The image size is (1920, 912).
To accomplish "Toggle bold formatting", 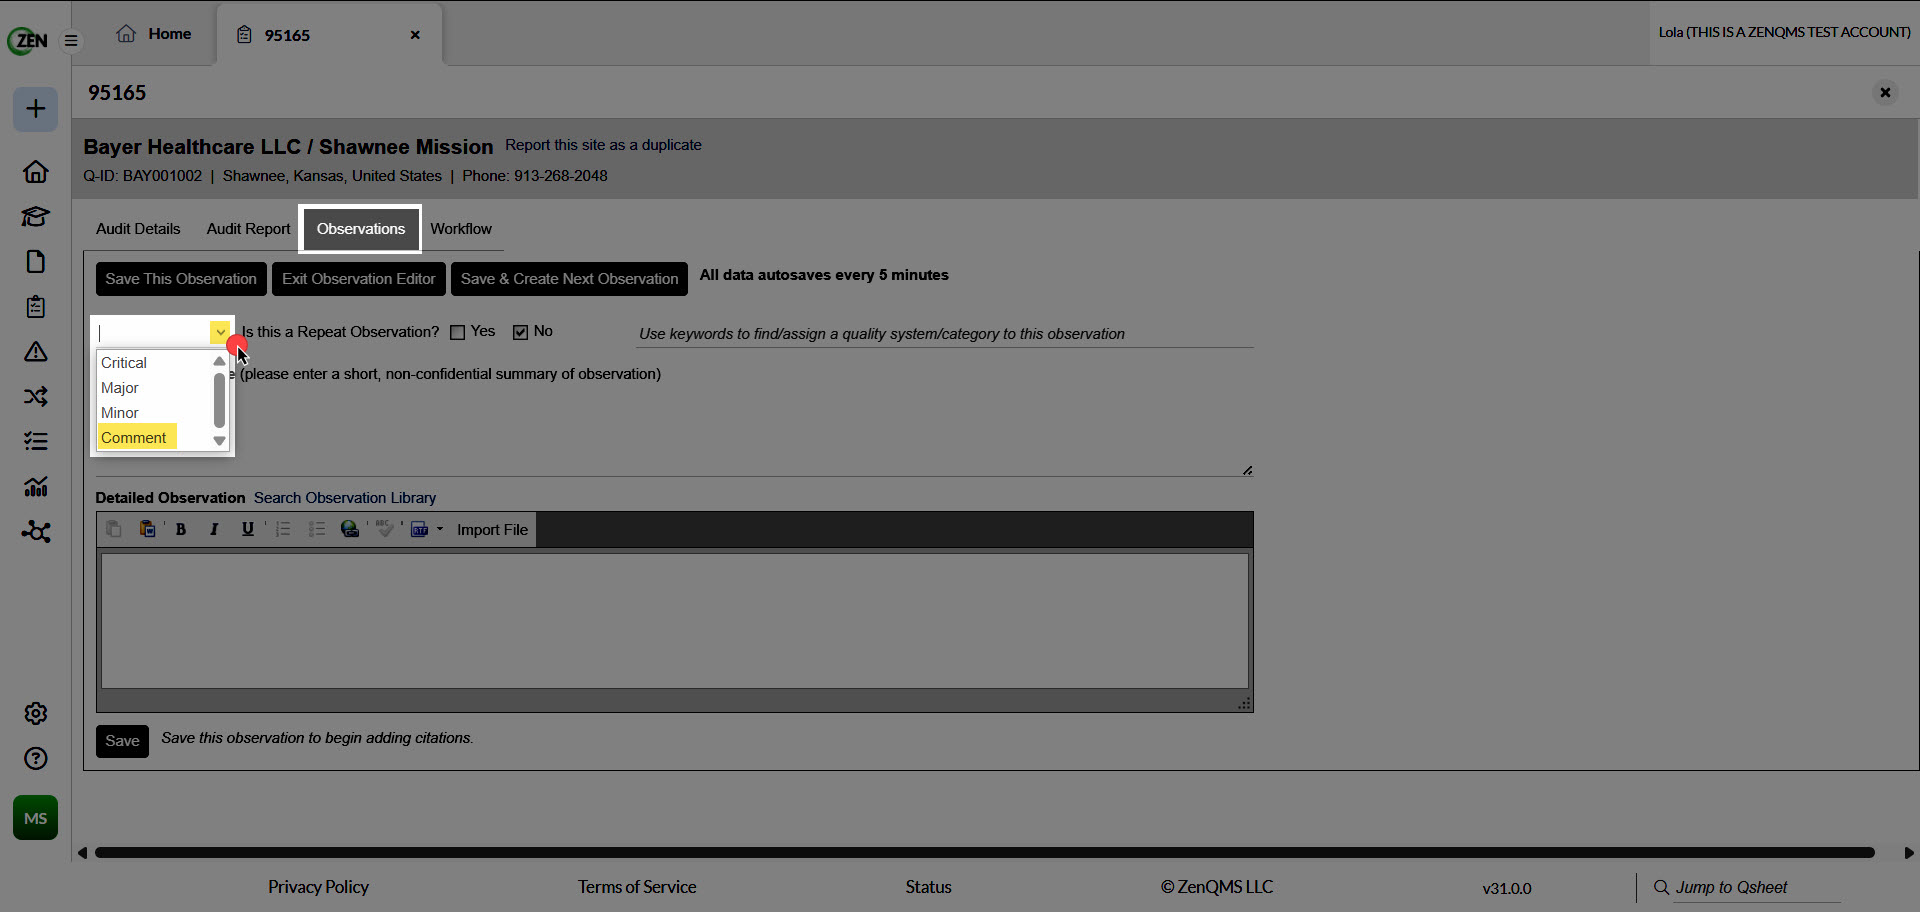I will pyautogui.click(x=181, y=529).
